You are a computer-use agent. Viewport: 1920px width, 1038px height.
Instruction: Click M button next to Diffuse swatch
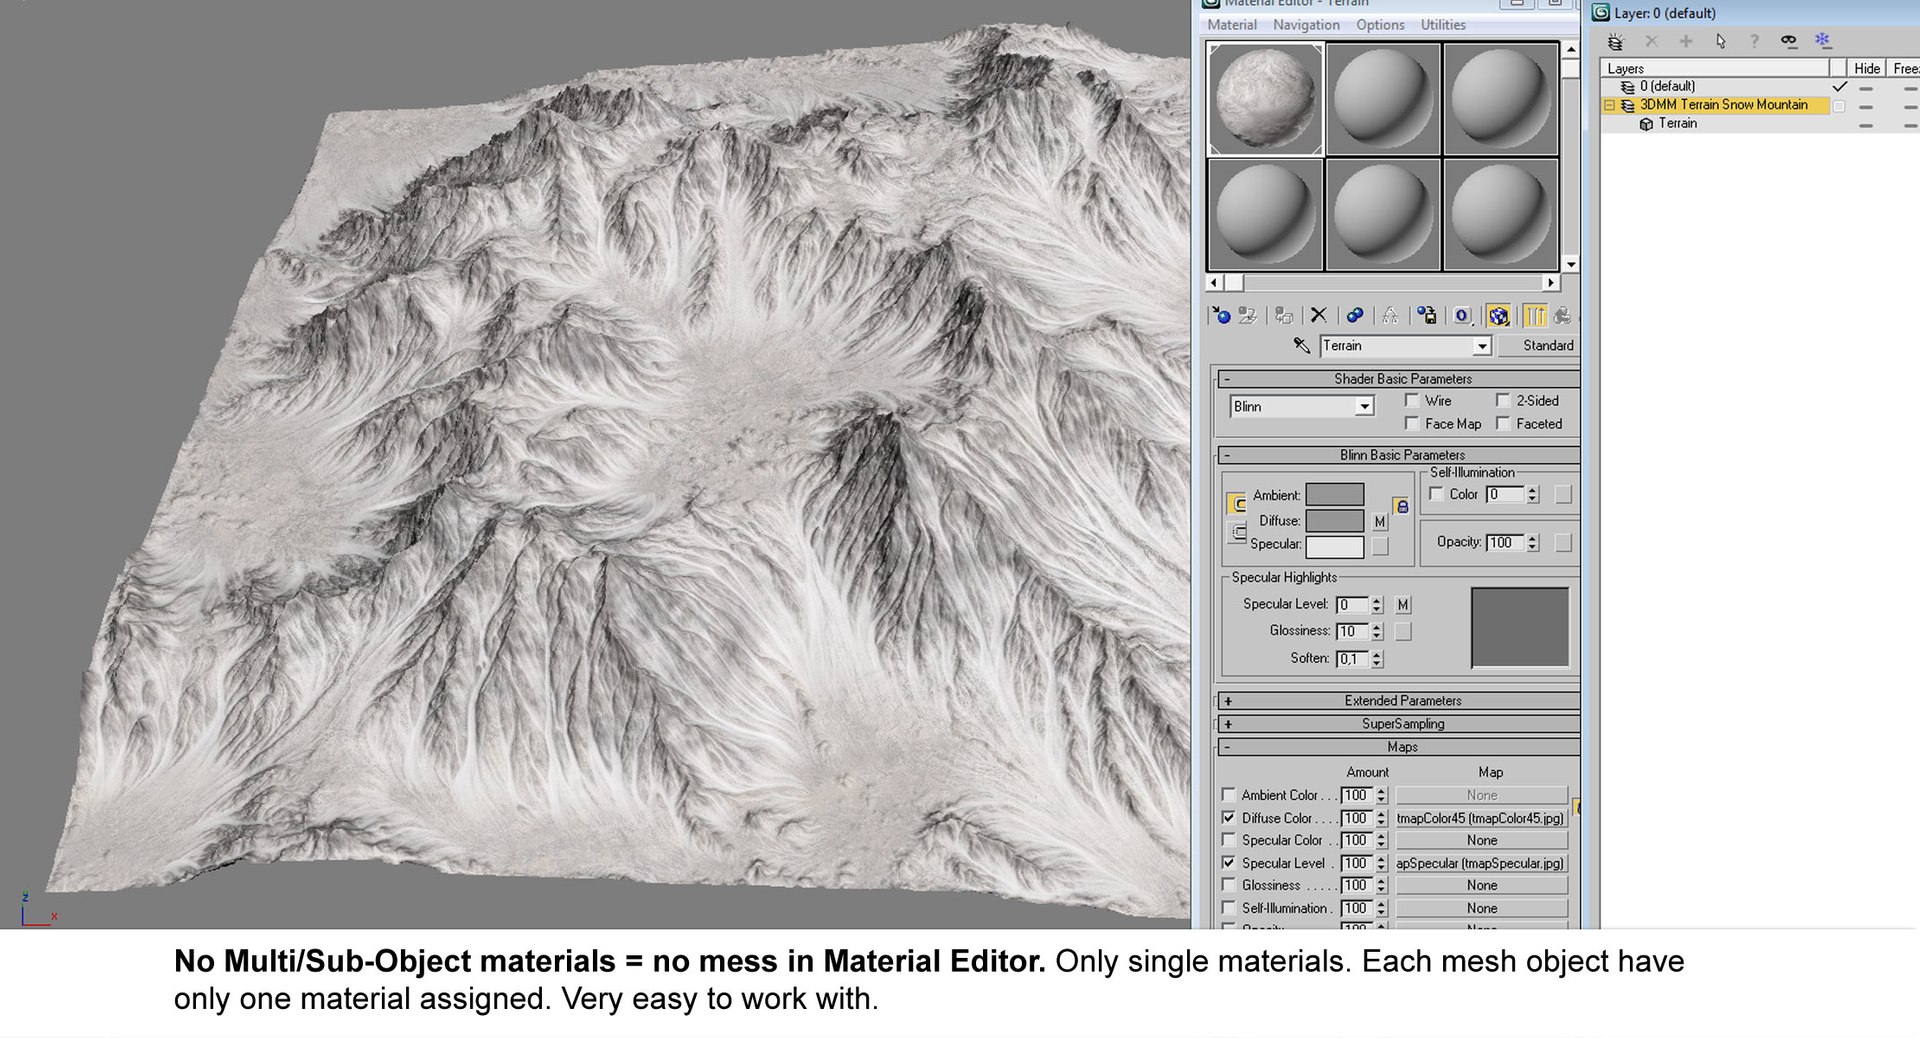tap(1380, 522)
